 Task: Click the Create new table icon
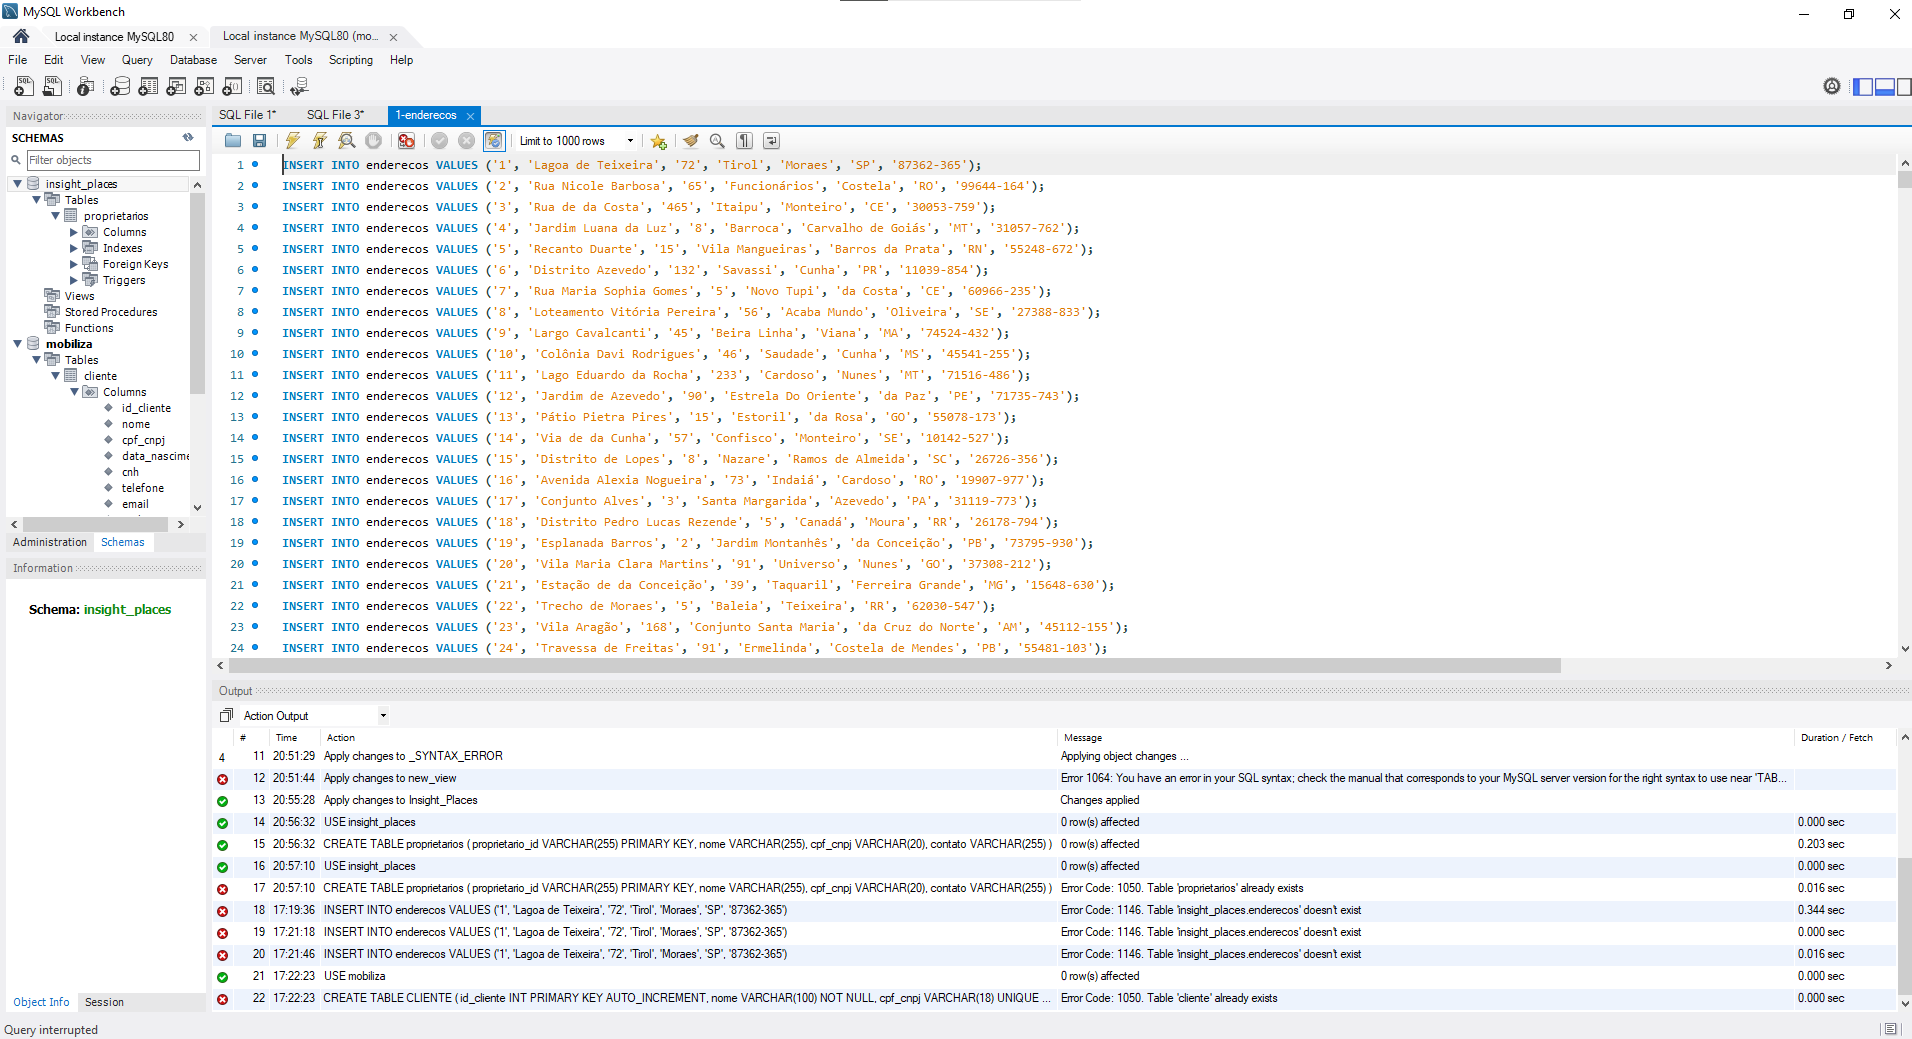click(148, 87)
